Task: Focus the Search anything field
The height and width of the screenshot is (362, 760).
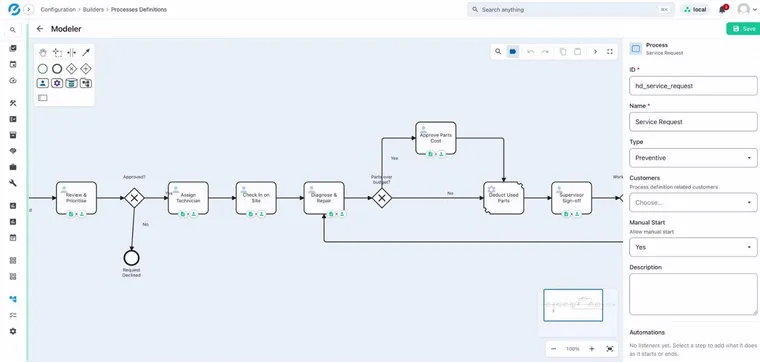Action: [570, 9]
